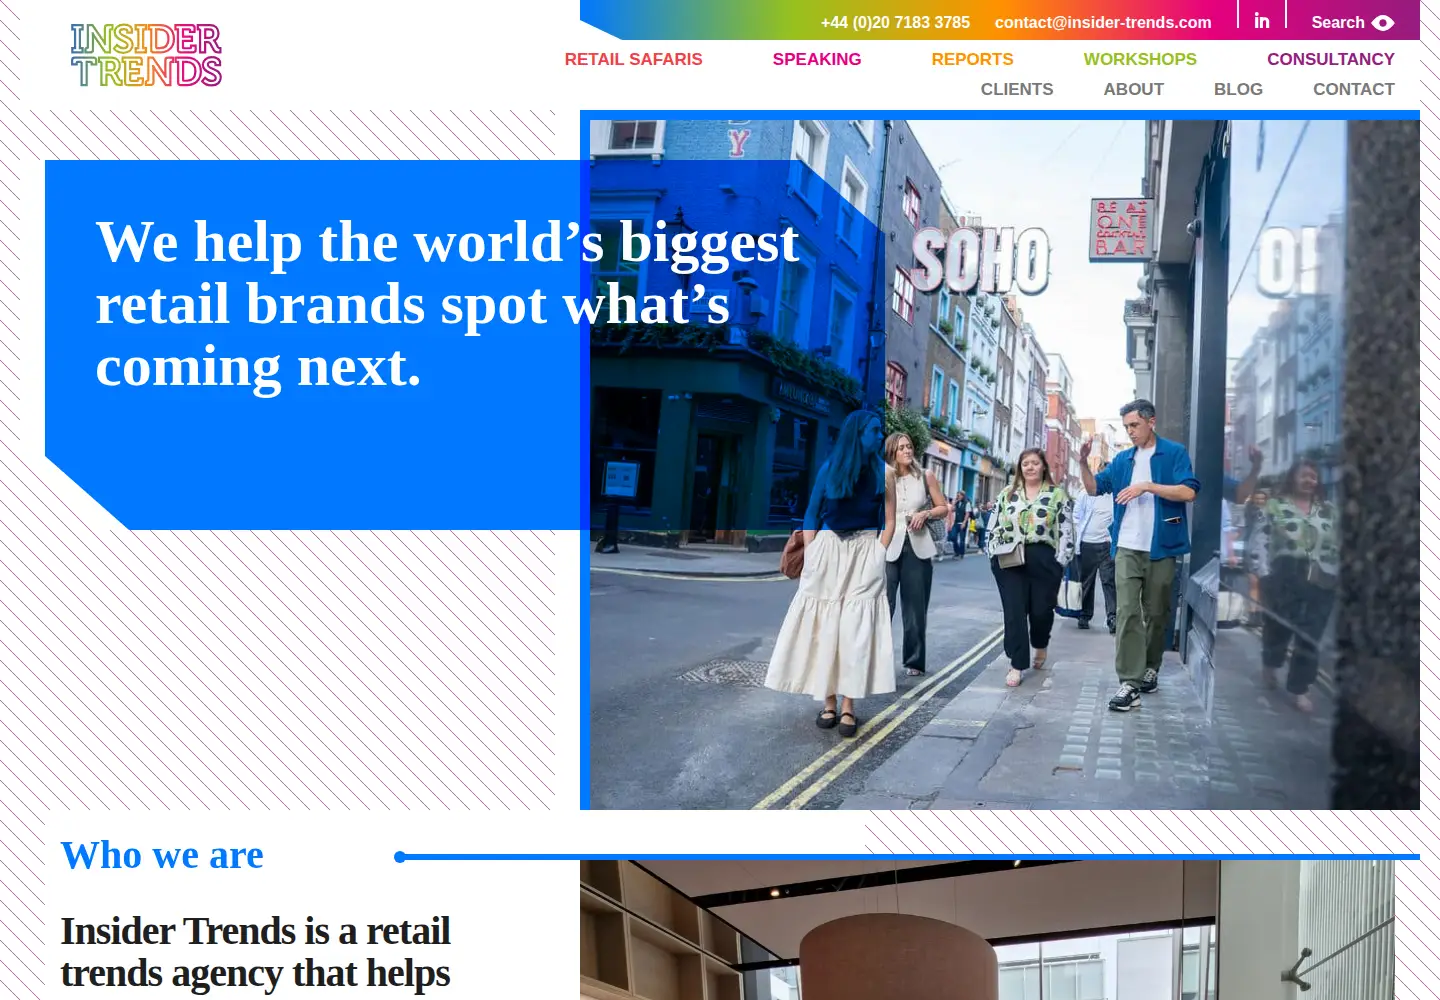
Task: Open the LinkedIn icon link
Action: [1262, 21]
